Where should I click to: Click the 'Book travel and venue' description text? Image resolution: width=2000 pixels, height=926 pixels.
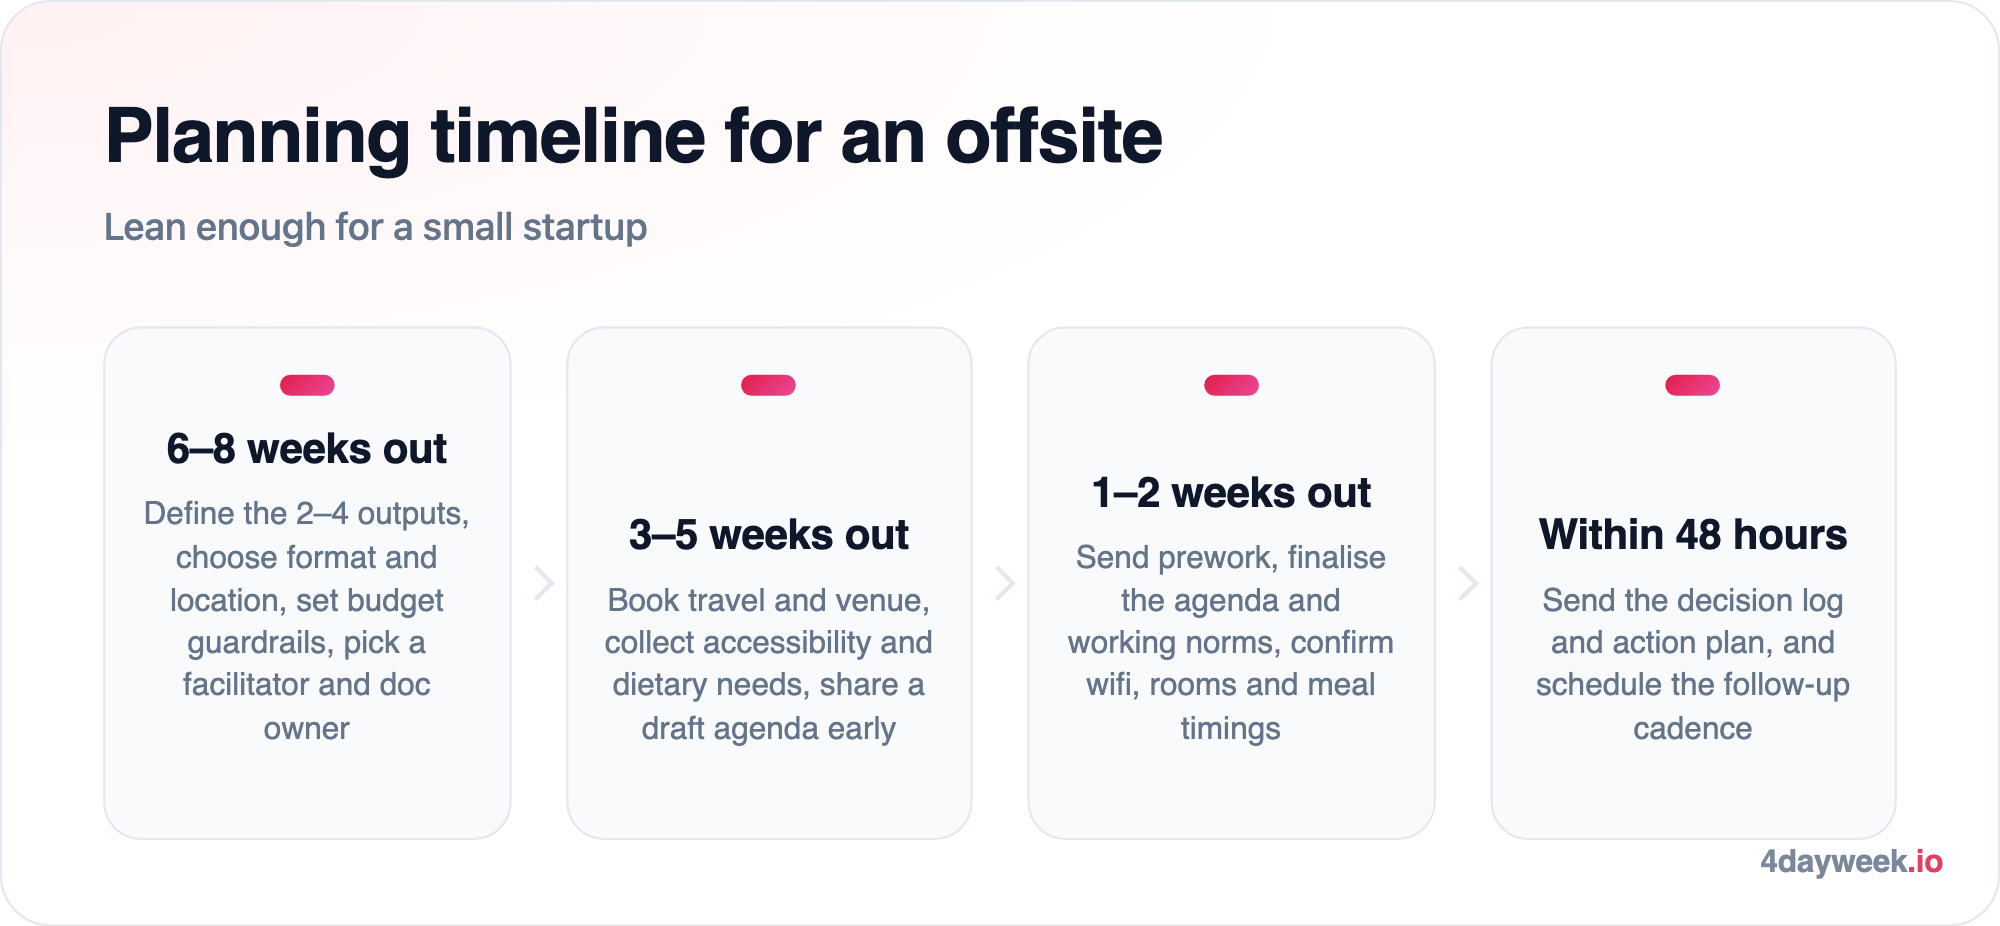768,663
